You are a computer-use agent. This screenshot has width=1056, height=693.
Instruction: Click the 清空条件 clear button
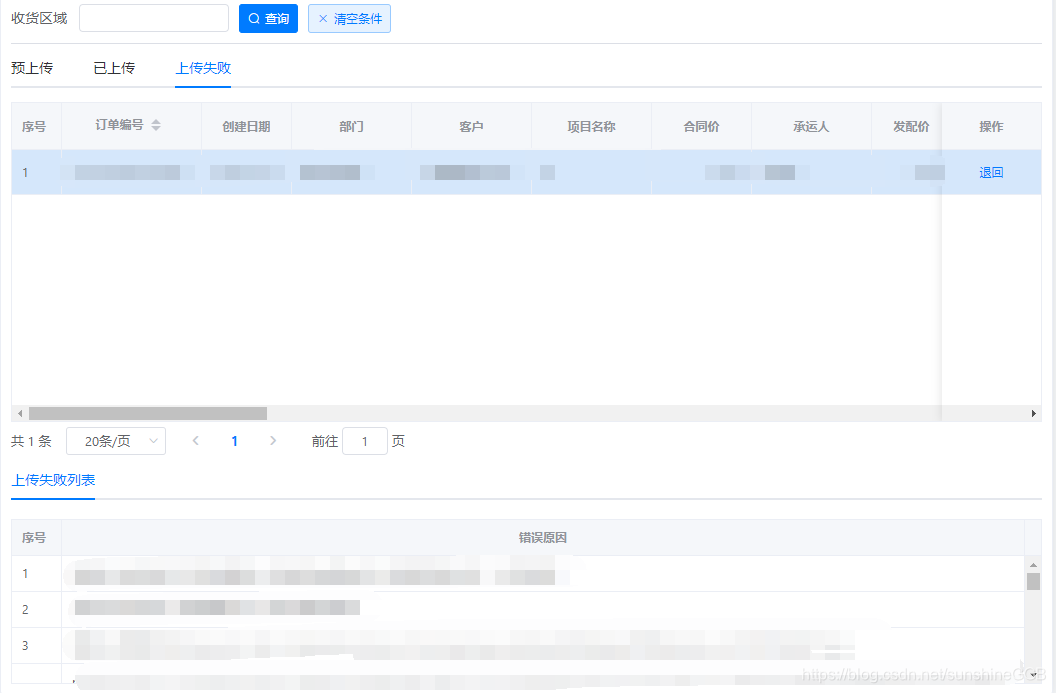coord(350,19)
